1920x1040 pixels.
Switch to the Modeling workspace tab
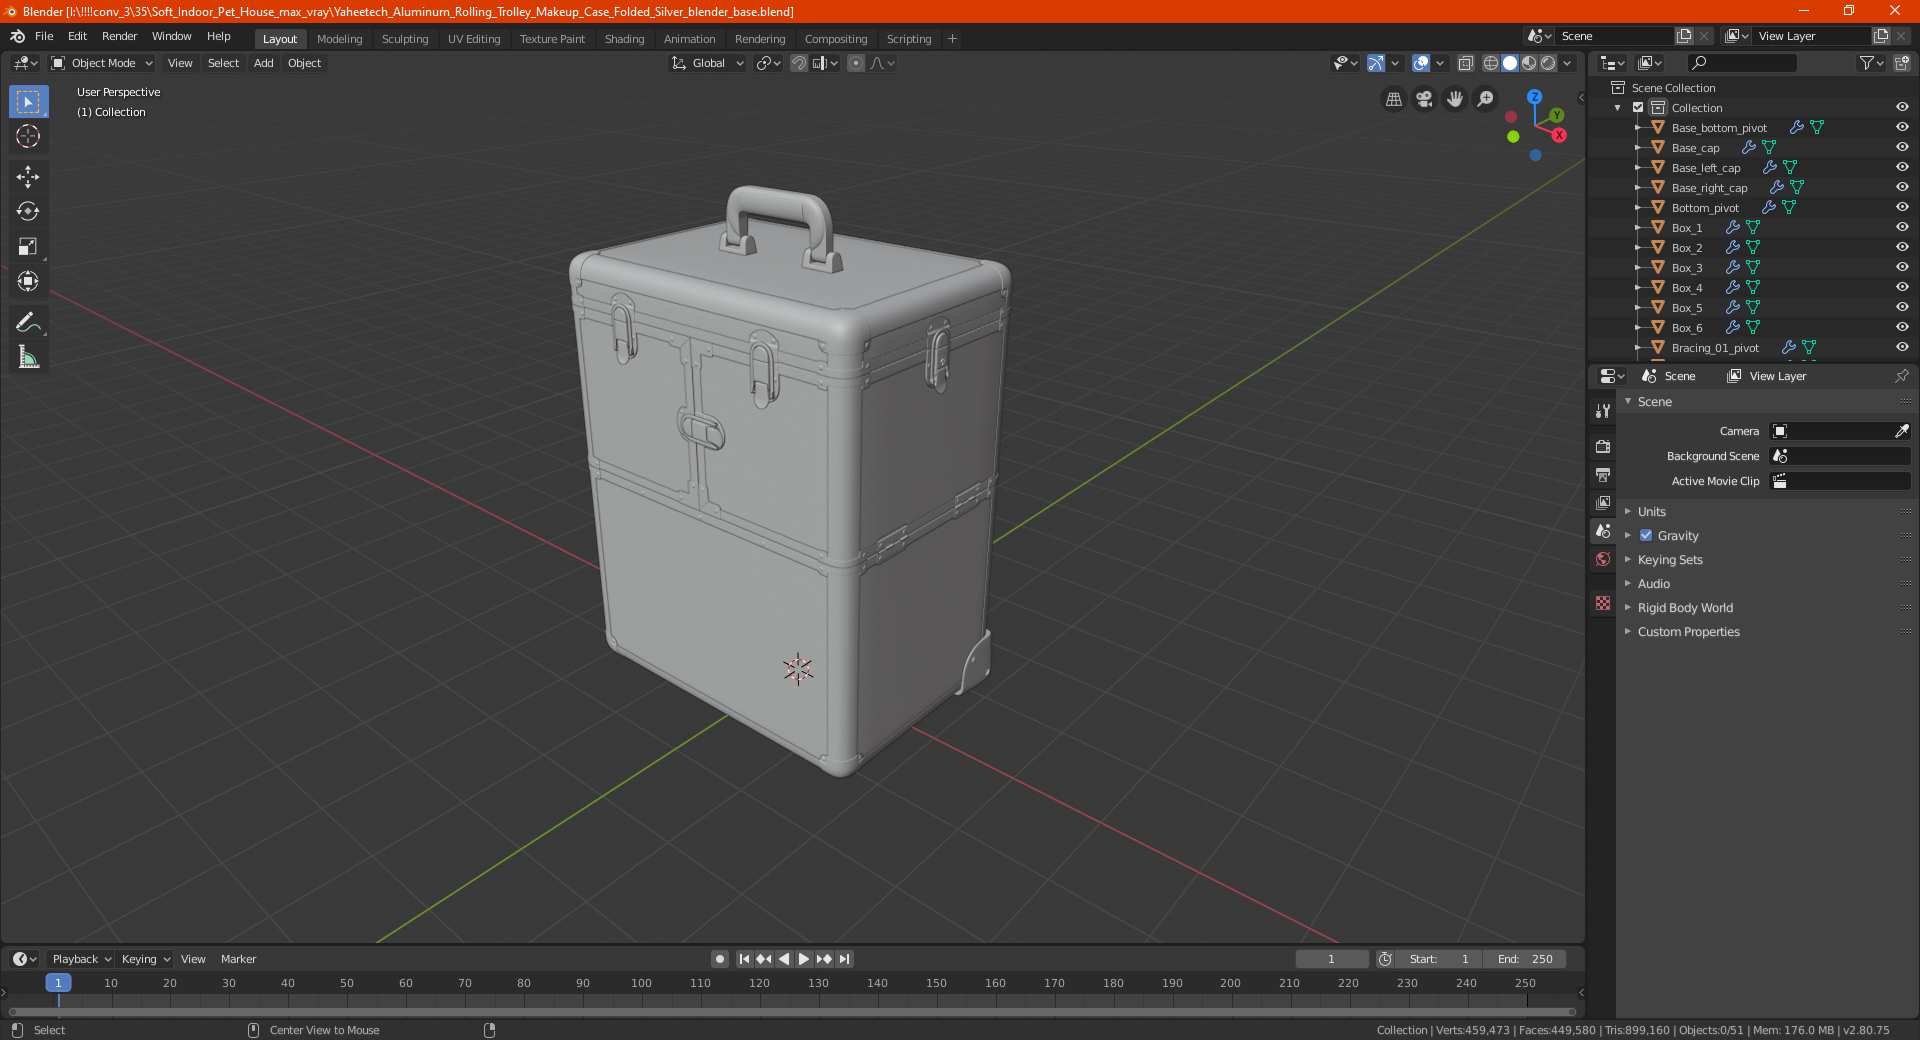[339, 39]
